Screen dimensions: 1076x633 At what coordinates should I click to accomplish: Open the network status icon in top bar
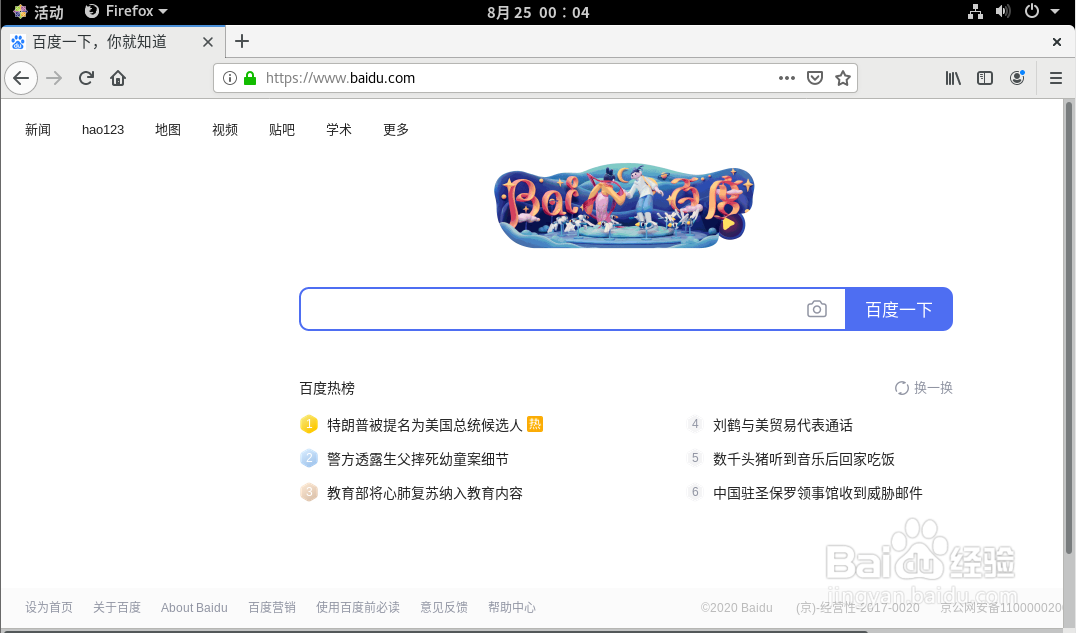975,12
